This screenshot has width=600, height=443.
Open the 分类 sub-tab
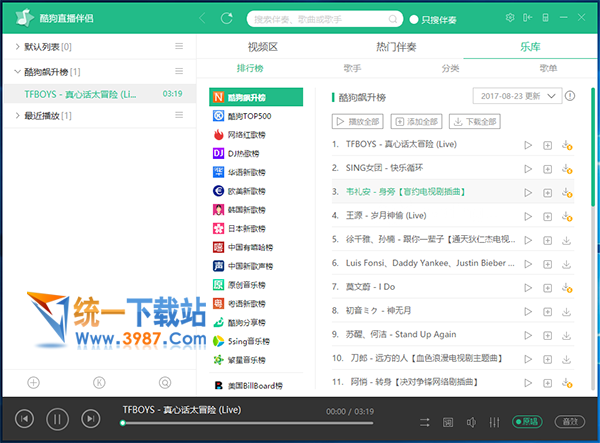450,68
